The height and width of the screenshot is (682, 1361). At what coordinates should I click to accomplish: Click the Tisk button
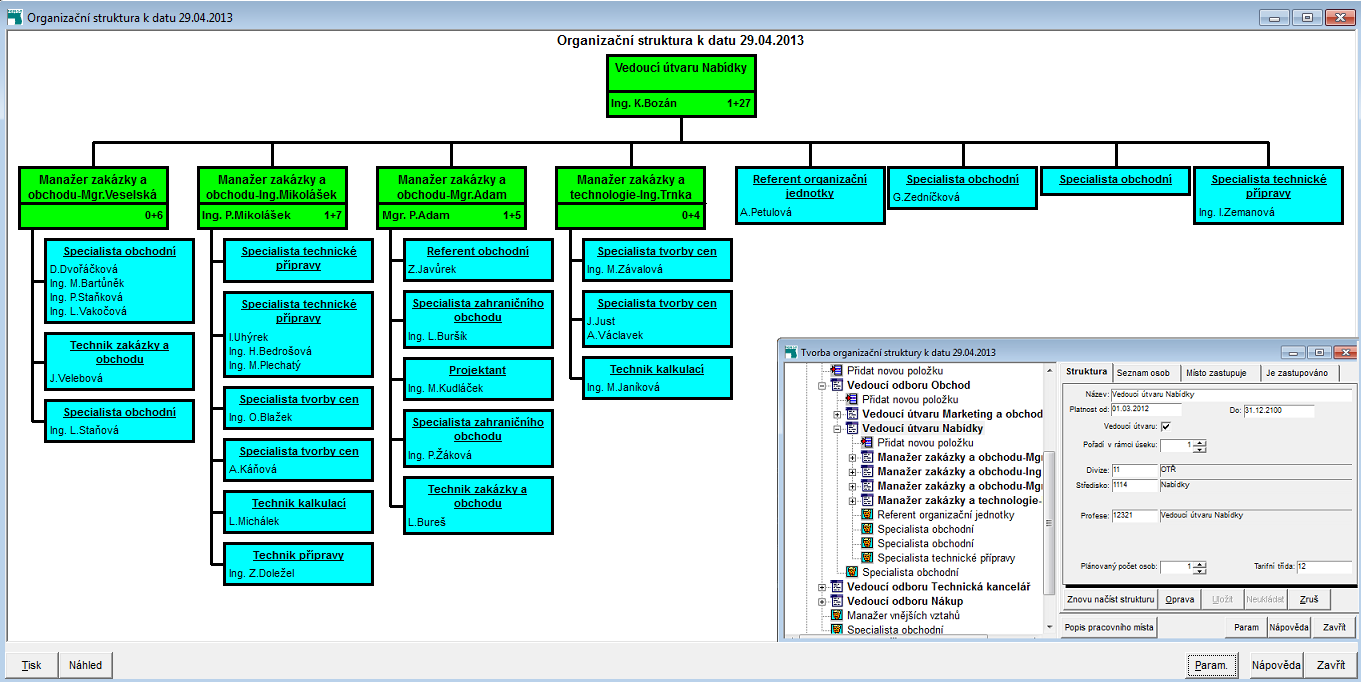pos(32,665)
